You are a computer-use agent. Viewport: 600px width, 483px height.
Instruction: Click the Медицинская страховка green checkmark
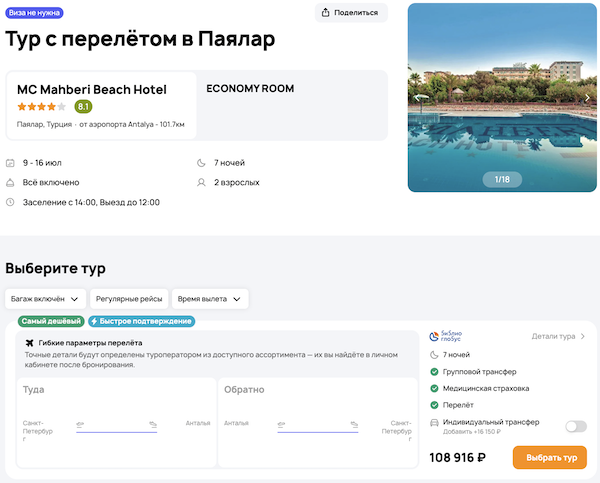coord(434,388)
